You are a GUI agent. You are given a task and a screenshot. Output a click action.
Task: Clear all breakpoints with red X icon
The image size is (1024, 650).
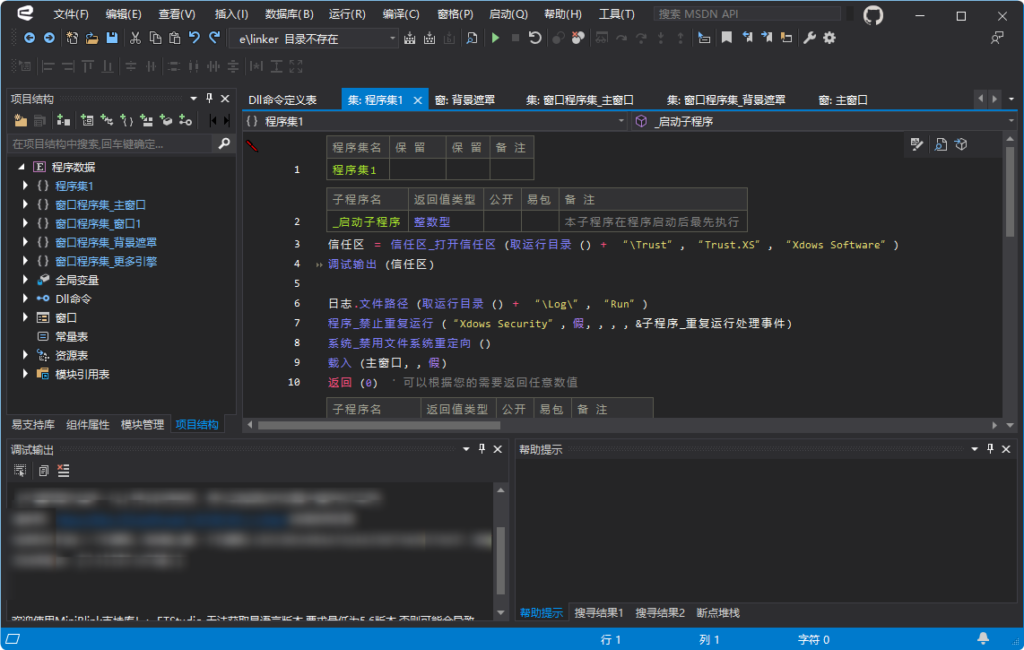point(577,39)
